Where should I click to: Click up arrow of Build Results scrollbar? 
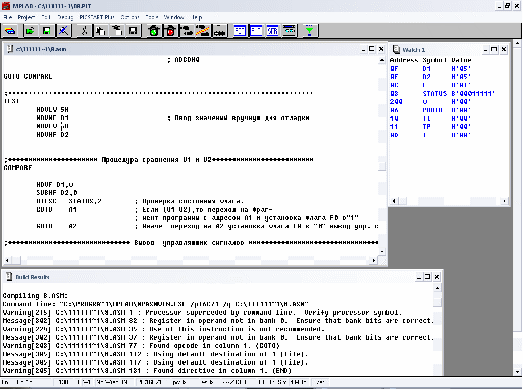coord(437,288)
